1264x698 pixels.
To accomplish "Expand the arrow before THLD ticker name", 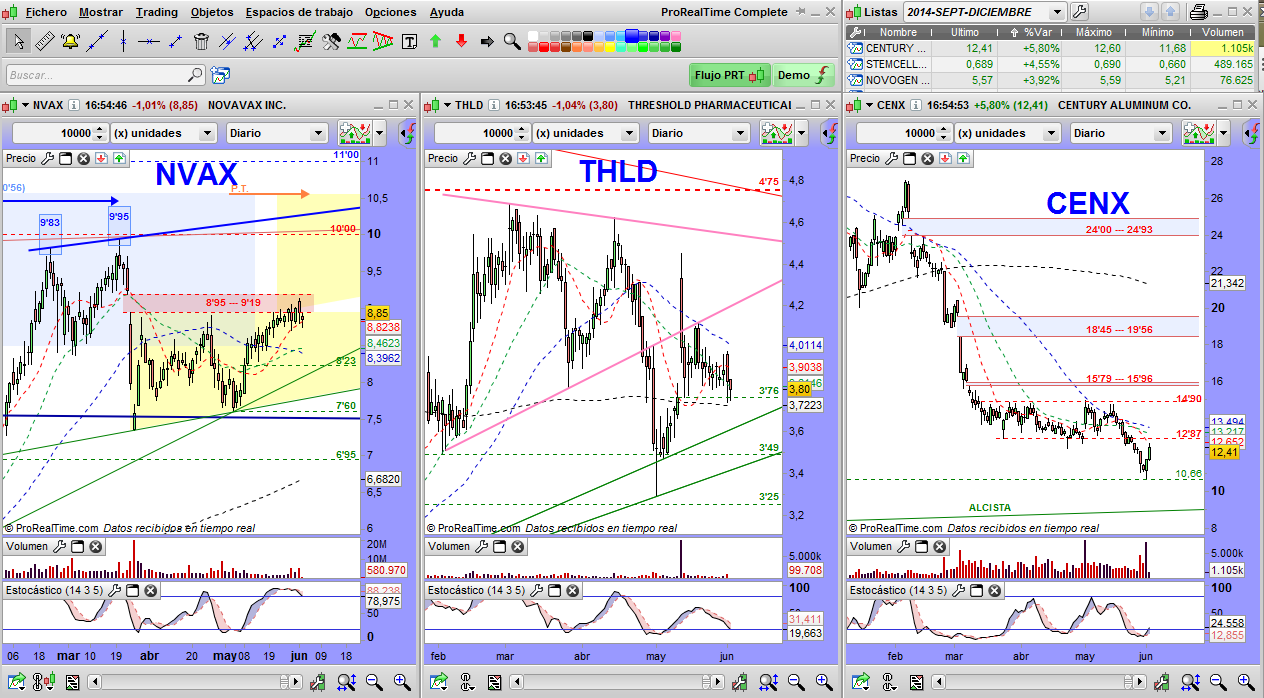I will 448,105.
